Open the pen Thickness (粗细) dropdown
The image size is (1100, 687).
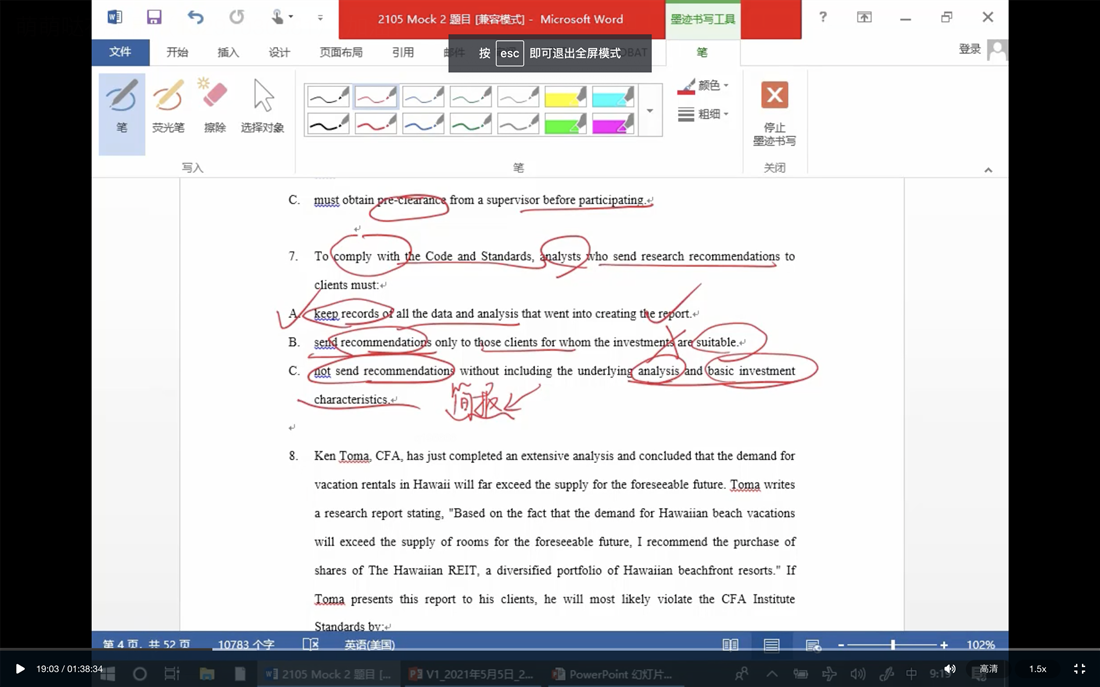703,114
